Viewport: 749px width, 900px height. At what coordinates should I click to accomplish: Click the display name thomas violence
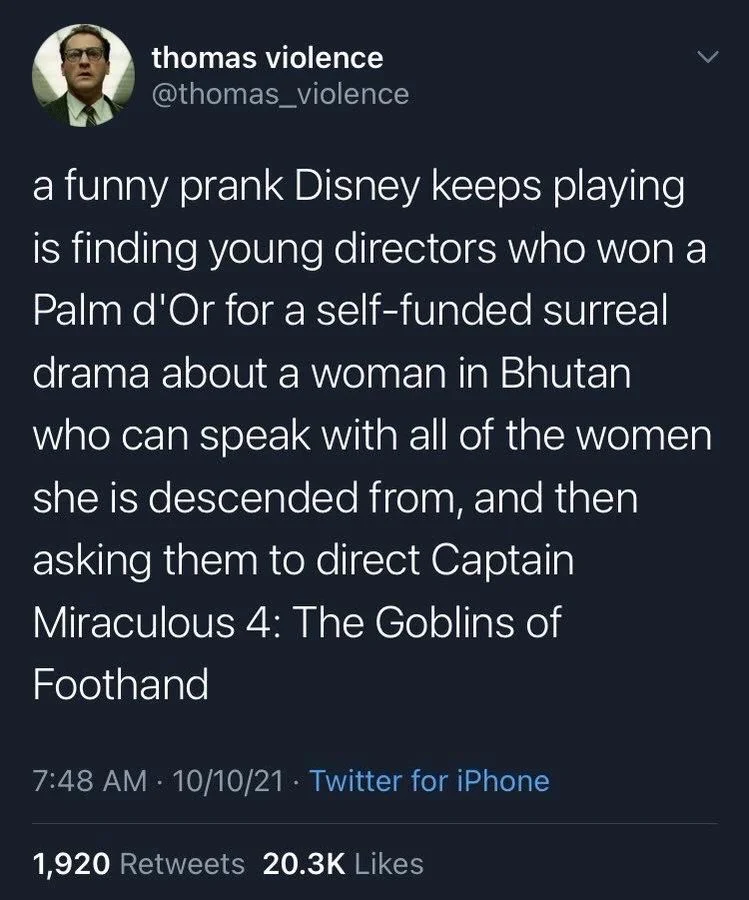266,57
